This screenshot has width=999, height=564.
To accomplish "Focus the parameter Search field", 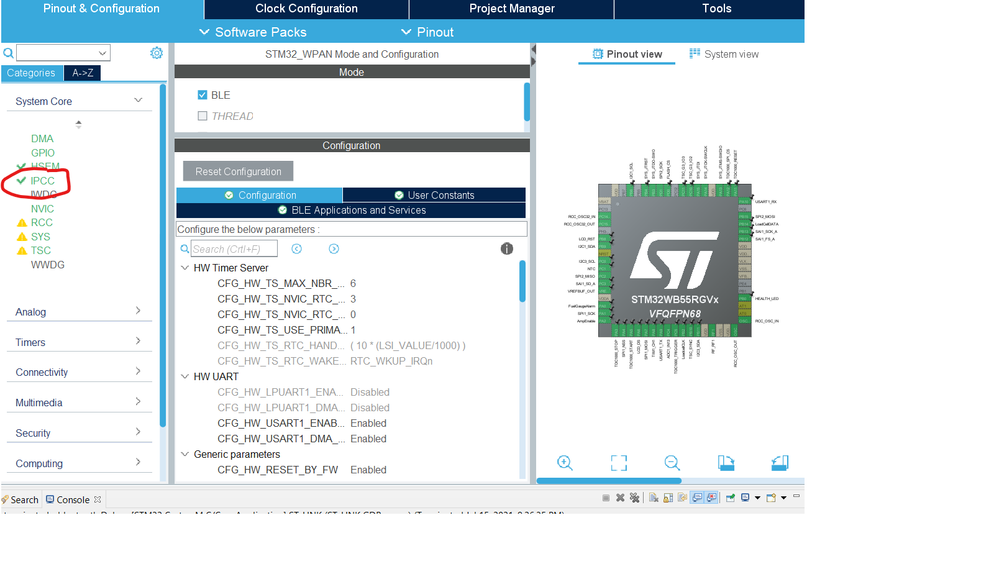I will pyautogui.click(x=234, y=249).
